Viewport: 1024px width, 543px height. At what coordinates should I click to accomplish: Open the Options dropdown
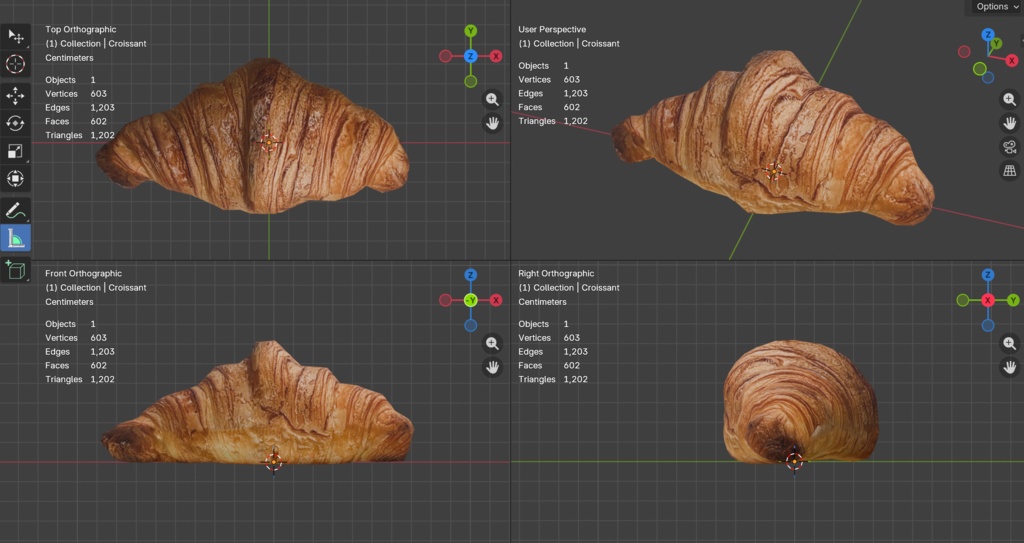click(997, 7)
